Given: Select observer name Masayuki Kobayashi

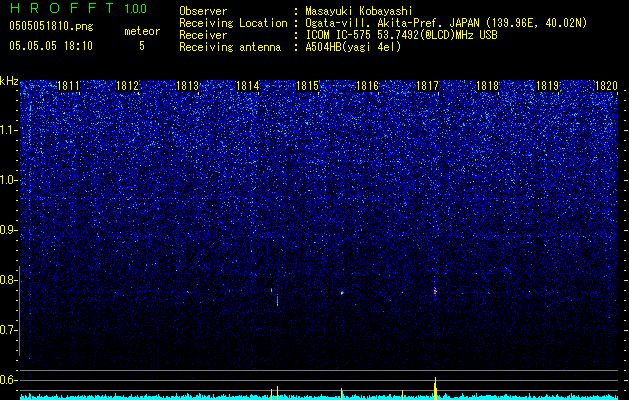Looking at the screenshot, I should tap(359, 11).
